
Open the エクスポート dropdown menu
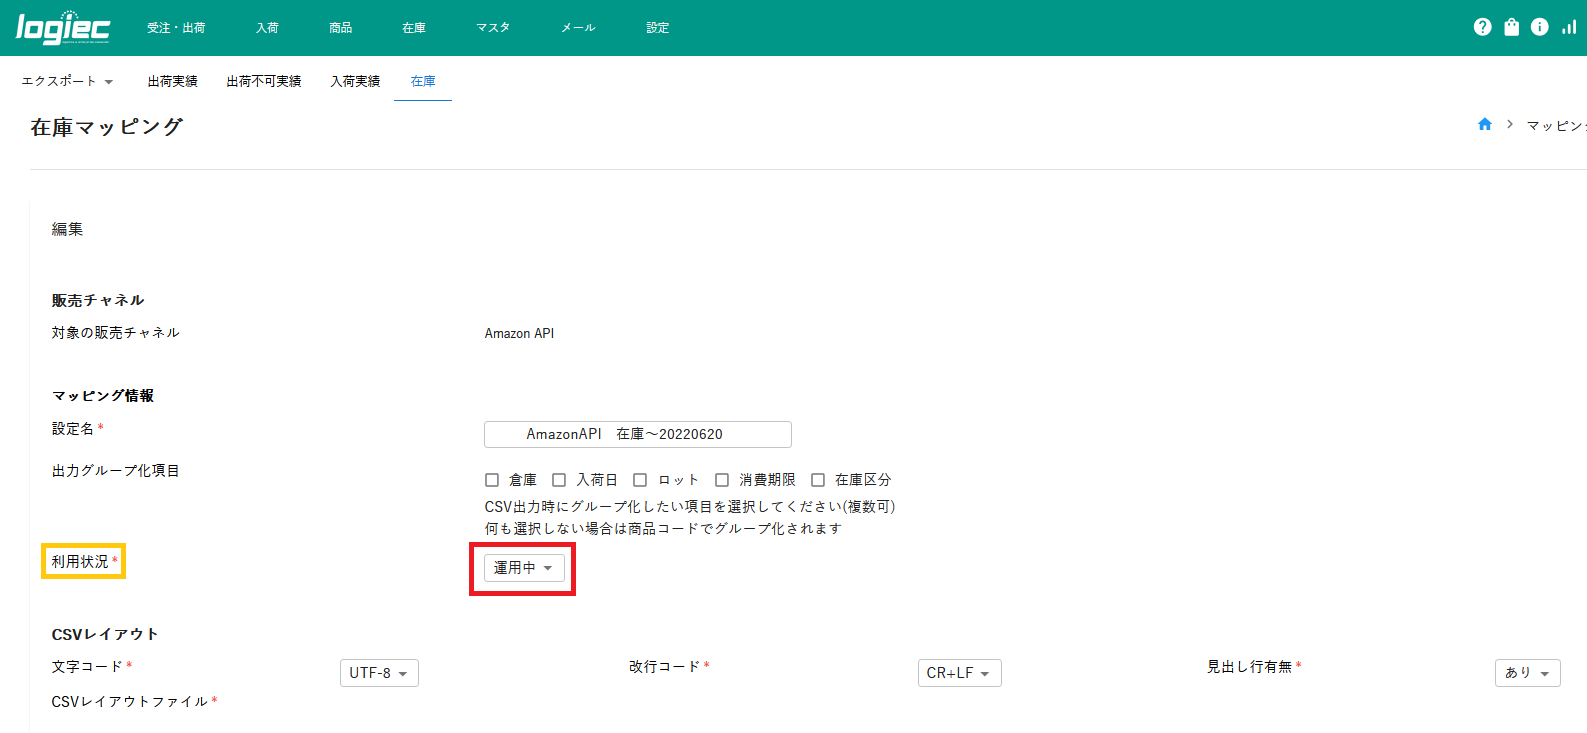coord(67,81)
